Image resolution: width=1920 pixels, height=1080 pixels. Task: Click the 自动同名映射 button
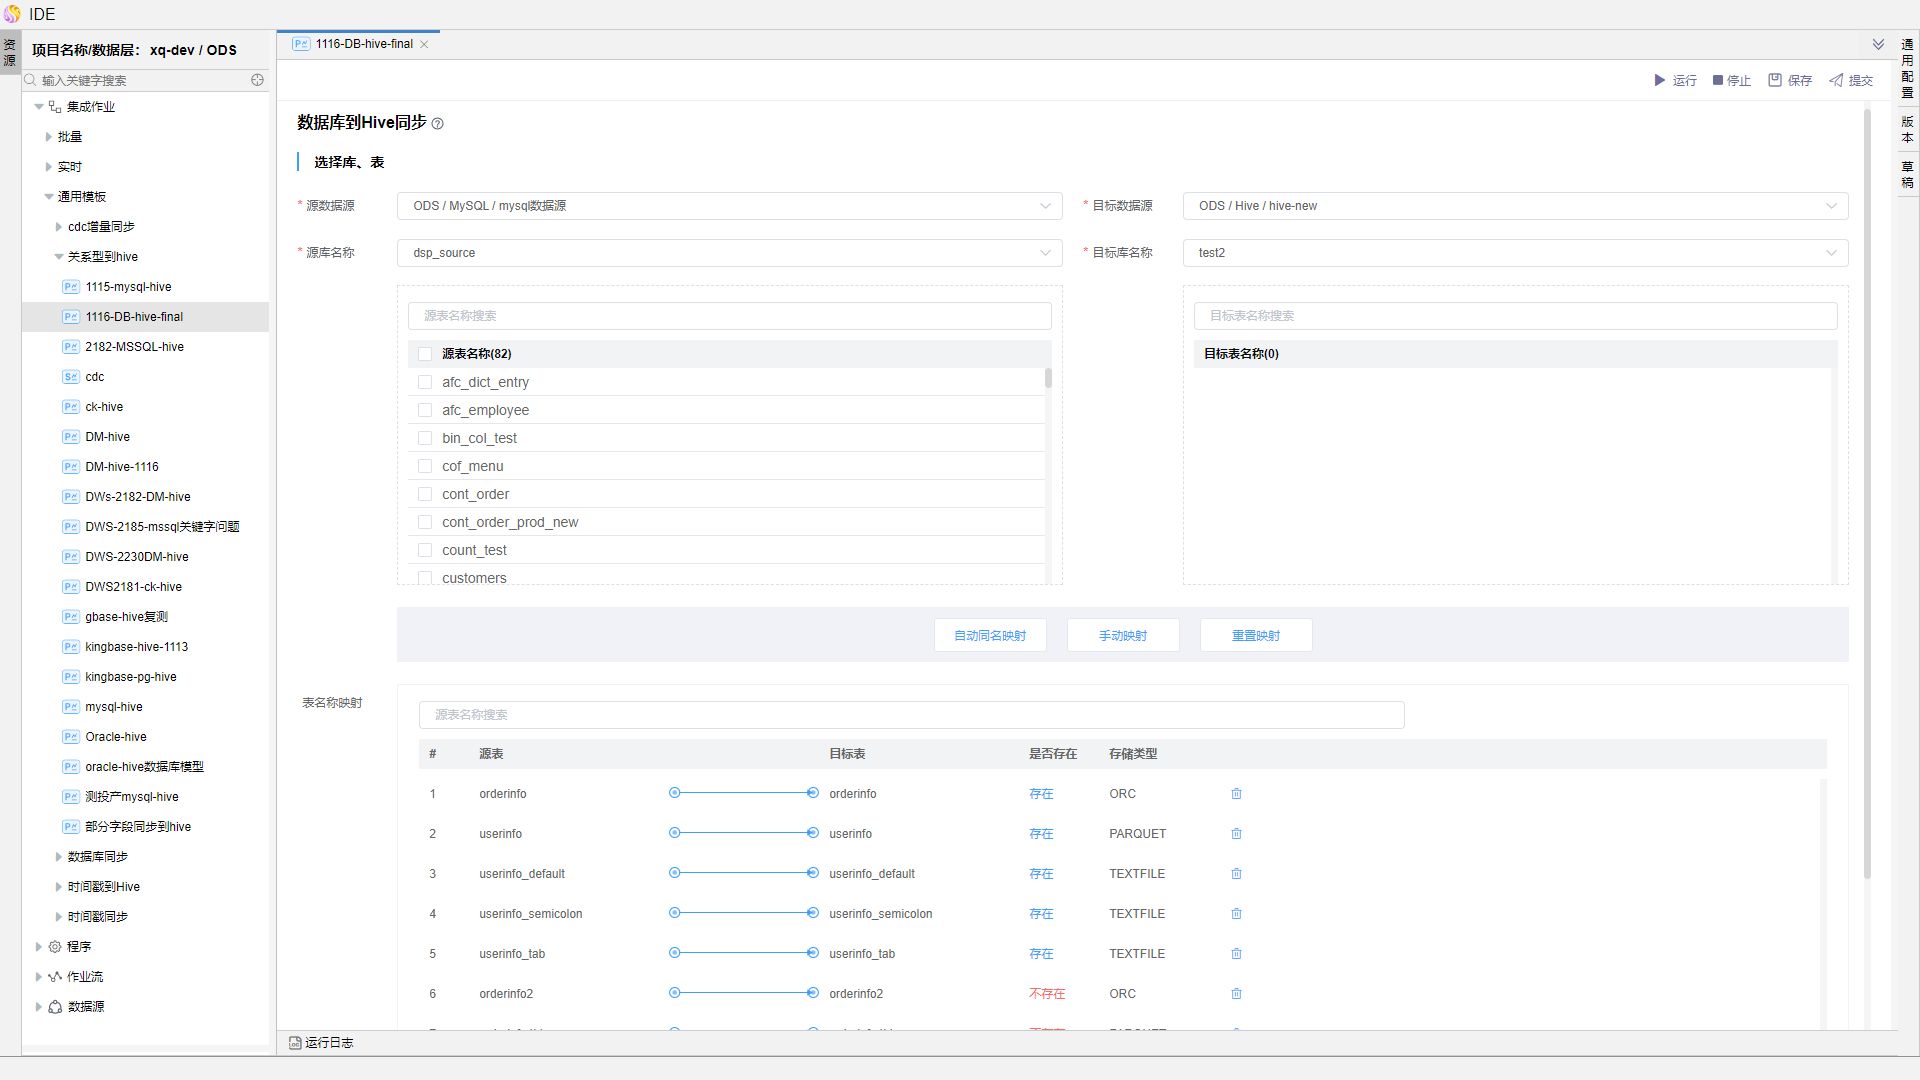click(x=989, y=636)
